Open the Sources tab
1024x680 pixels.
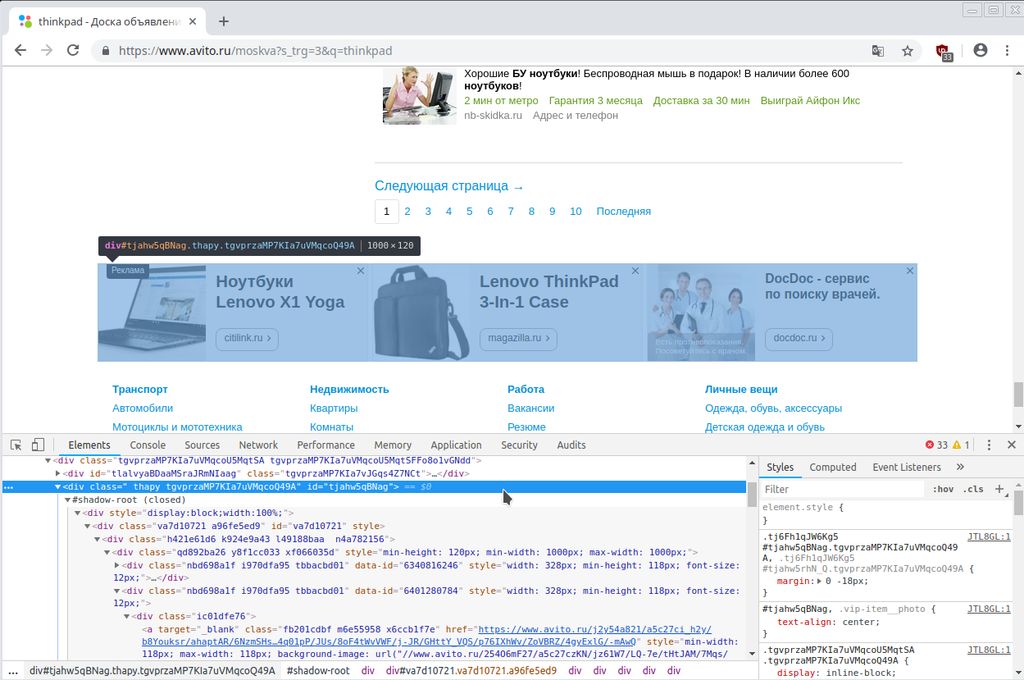(x=202, y=445)
